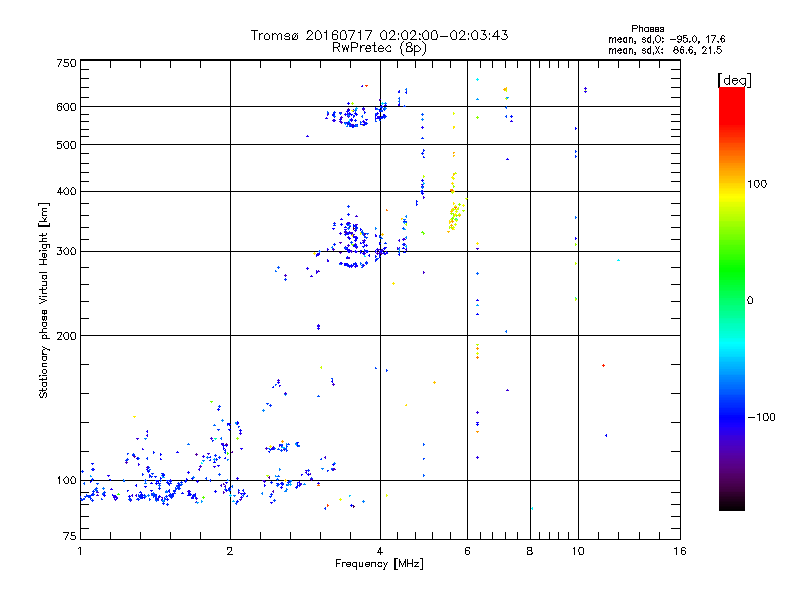Click the '600' y-axis tick label
800x600 pixels.
pos(66,107)
